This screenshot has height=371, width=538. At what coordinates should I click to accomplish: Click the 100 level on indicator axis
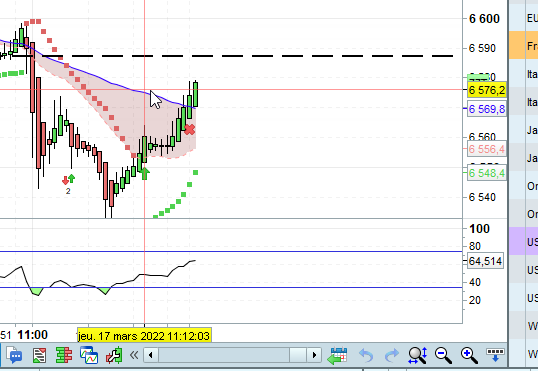[x=479, y=229]
